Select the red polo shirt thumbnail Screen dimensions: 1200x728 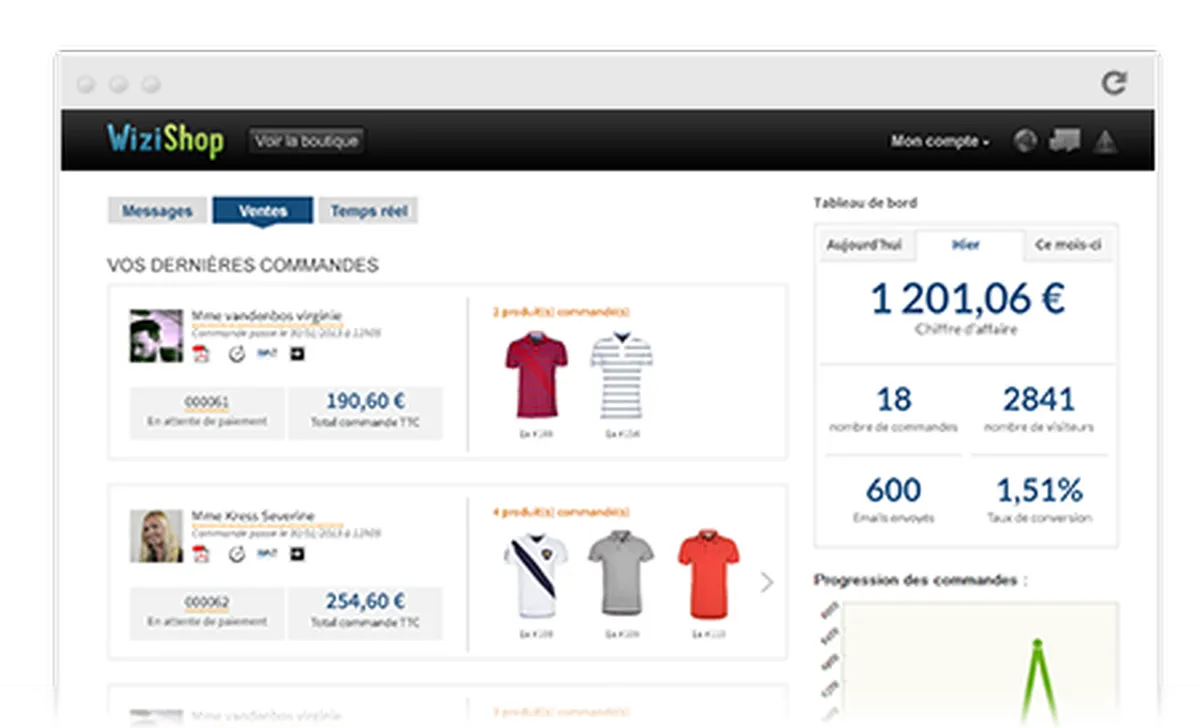[x=536, y=375]
